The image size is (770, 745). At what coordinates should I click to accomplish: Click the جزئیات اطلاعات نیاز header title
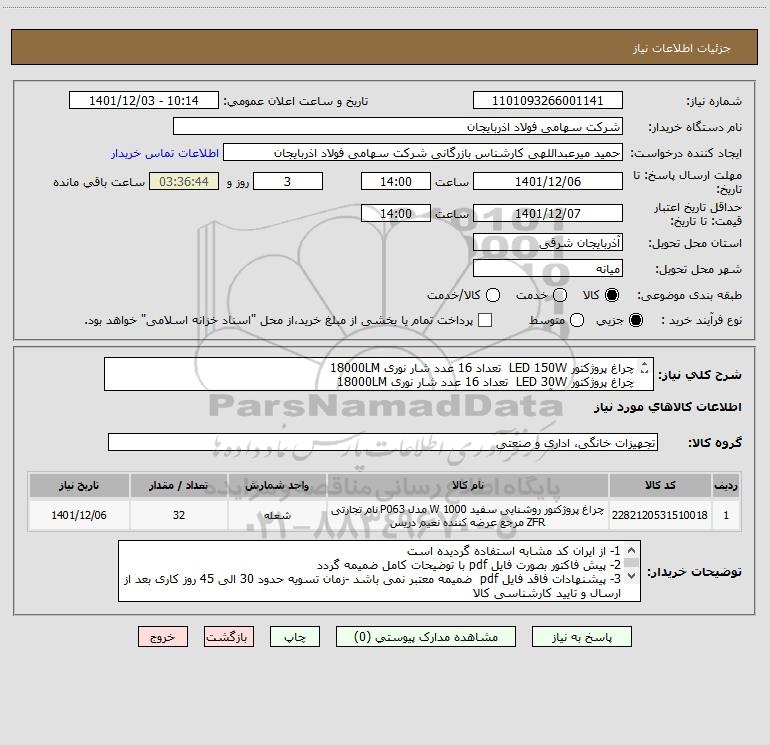click(682, 48)
